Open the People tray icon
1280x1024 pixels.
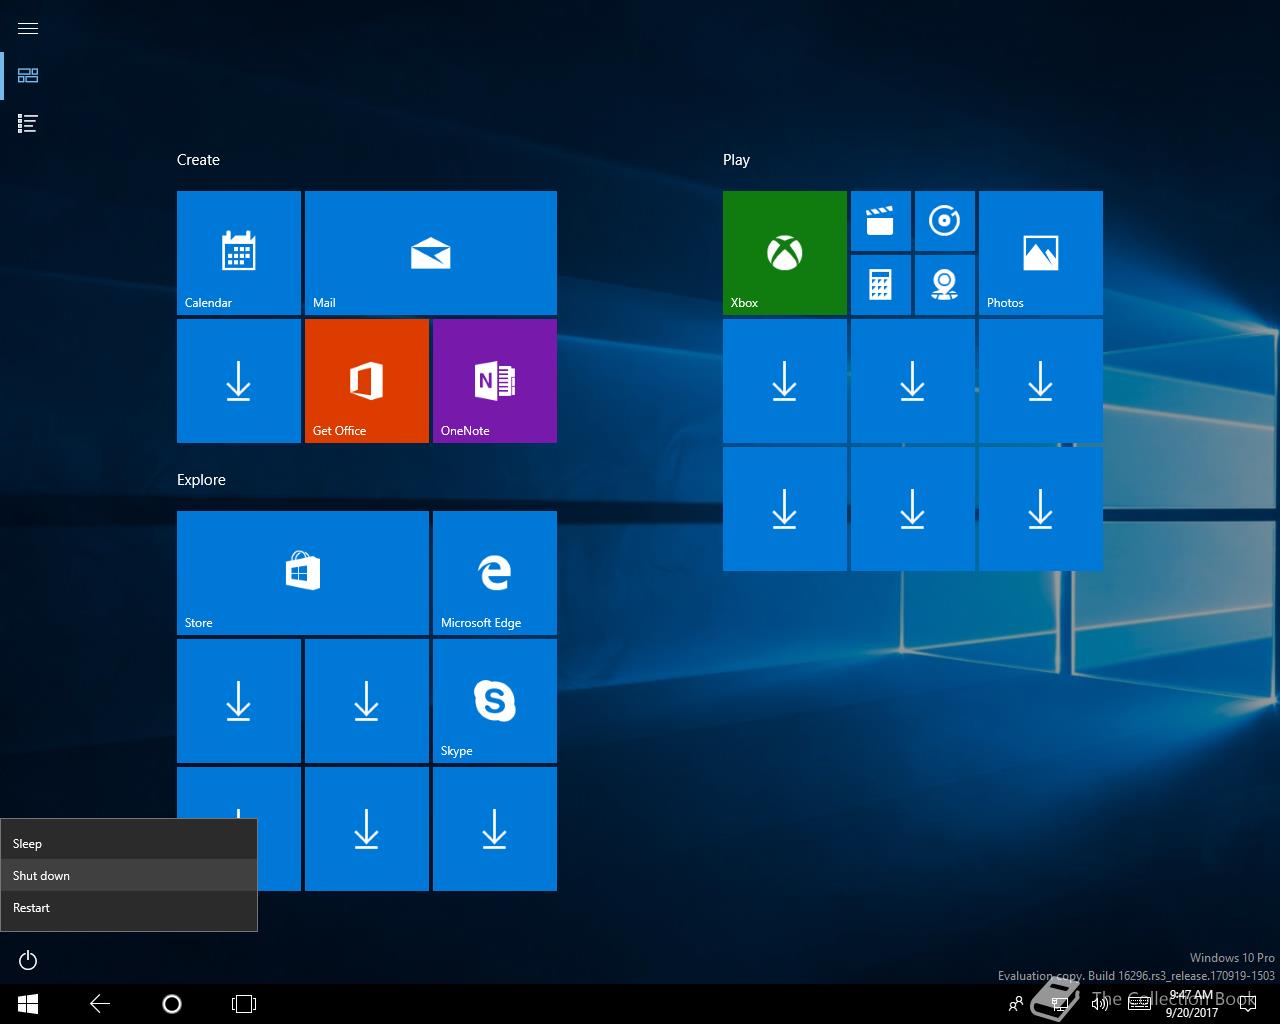1016,1004
